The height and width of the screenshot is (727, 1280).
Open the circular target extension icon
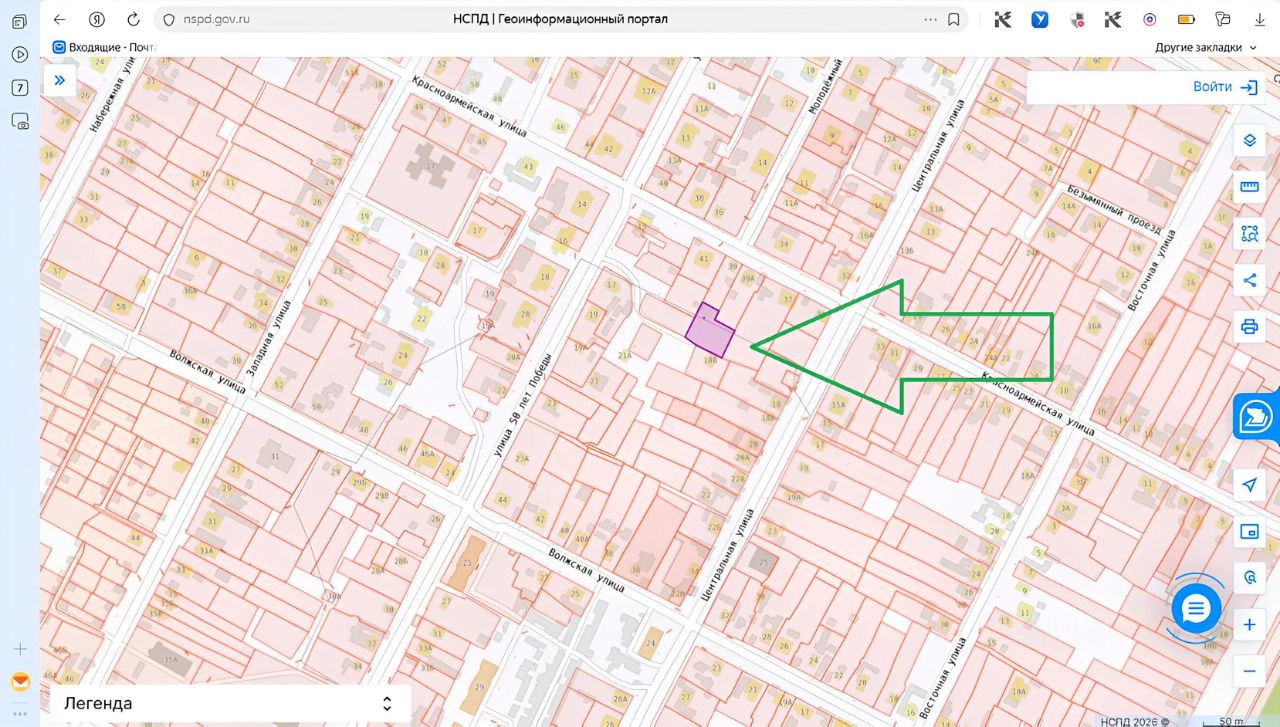click(1150, 19)
